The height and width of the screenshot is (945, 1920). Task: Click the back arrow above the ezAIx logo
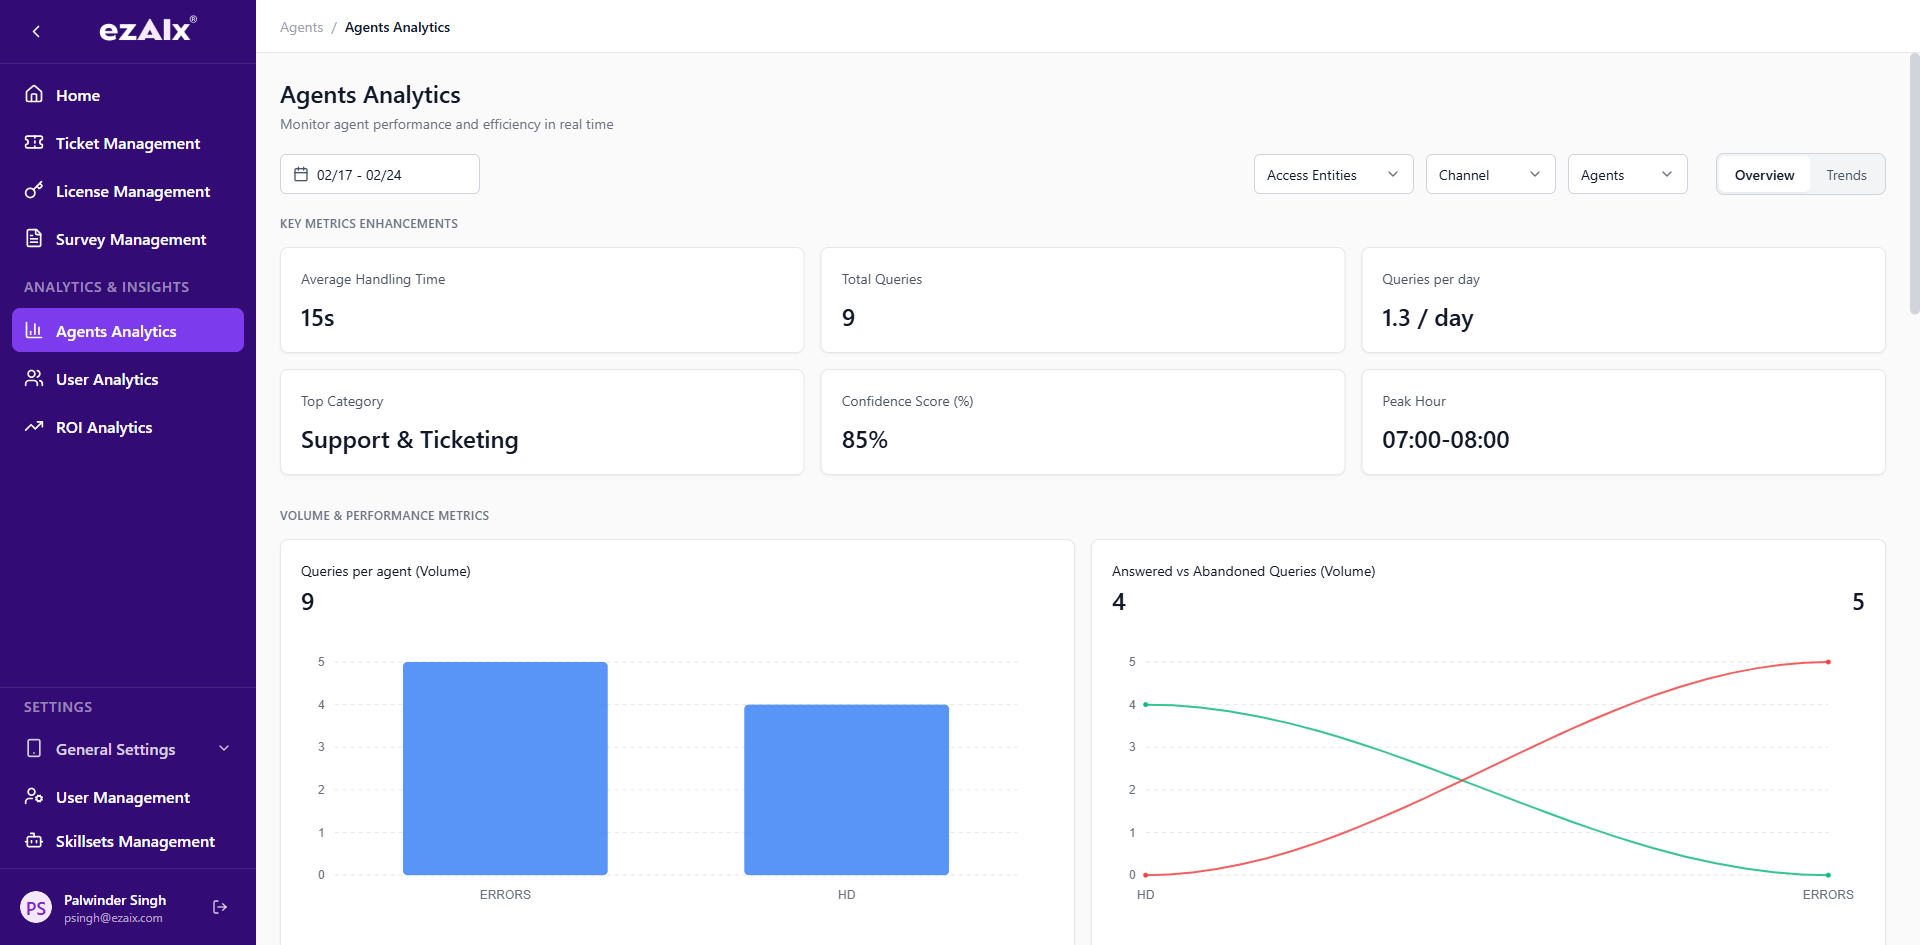[36, 31]
